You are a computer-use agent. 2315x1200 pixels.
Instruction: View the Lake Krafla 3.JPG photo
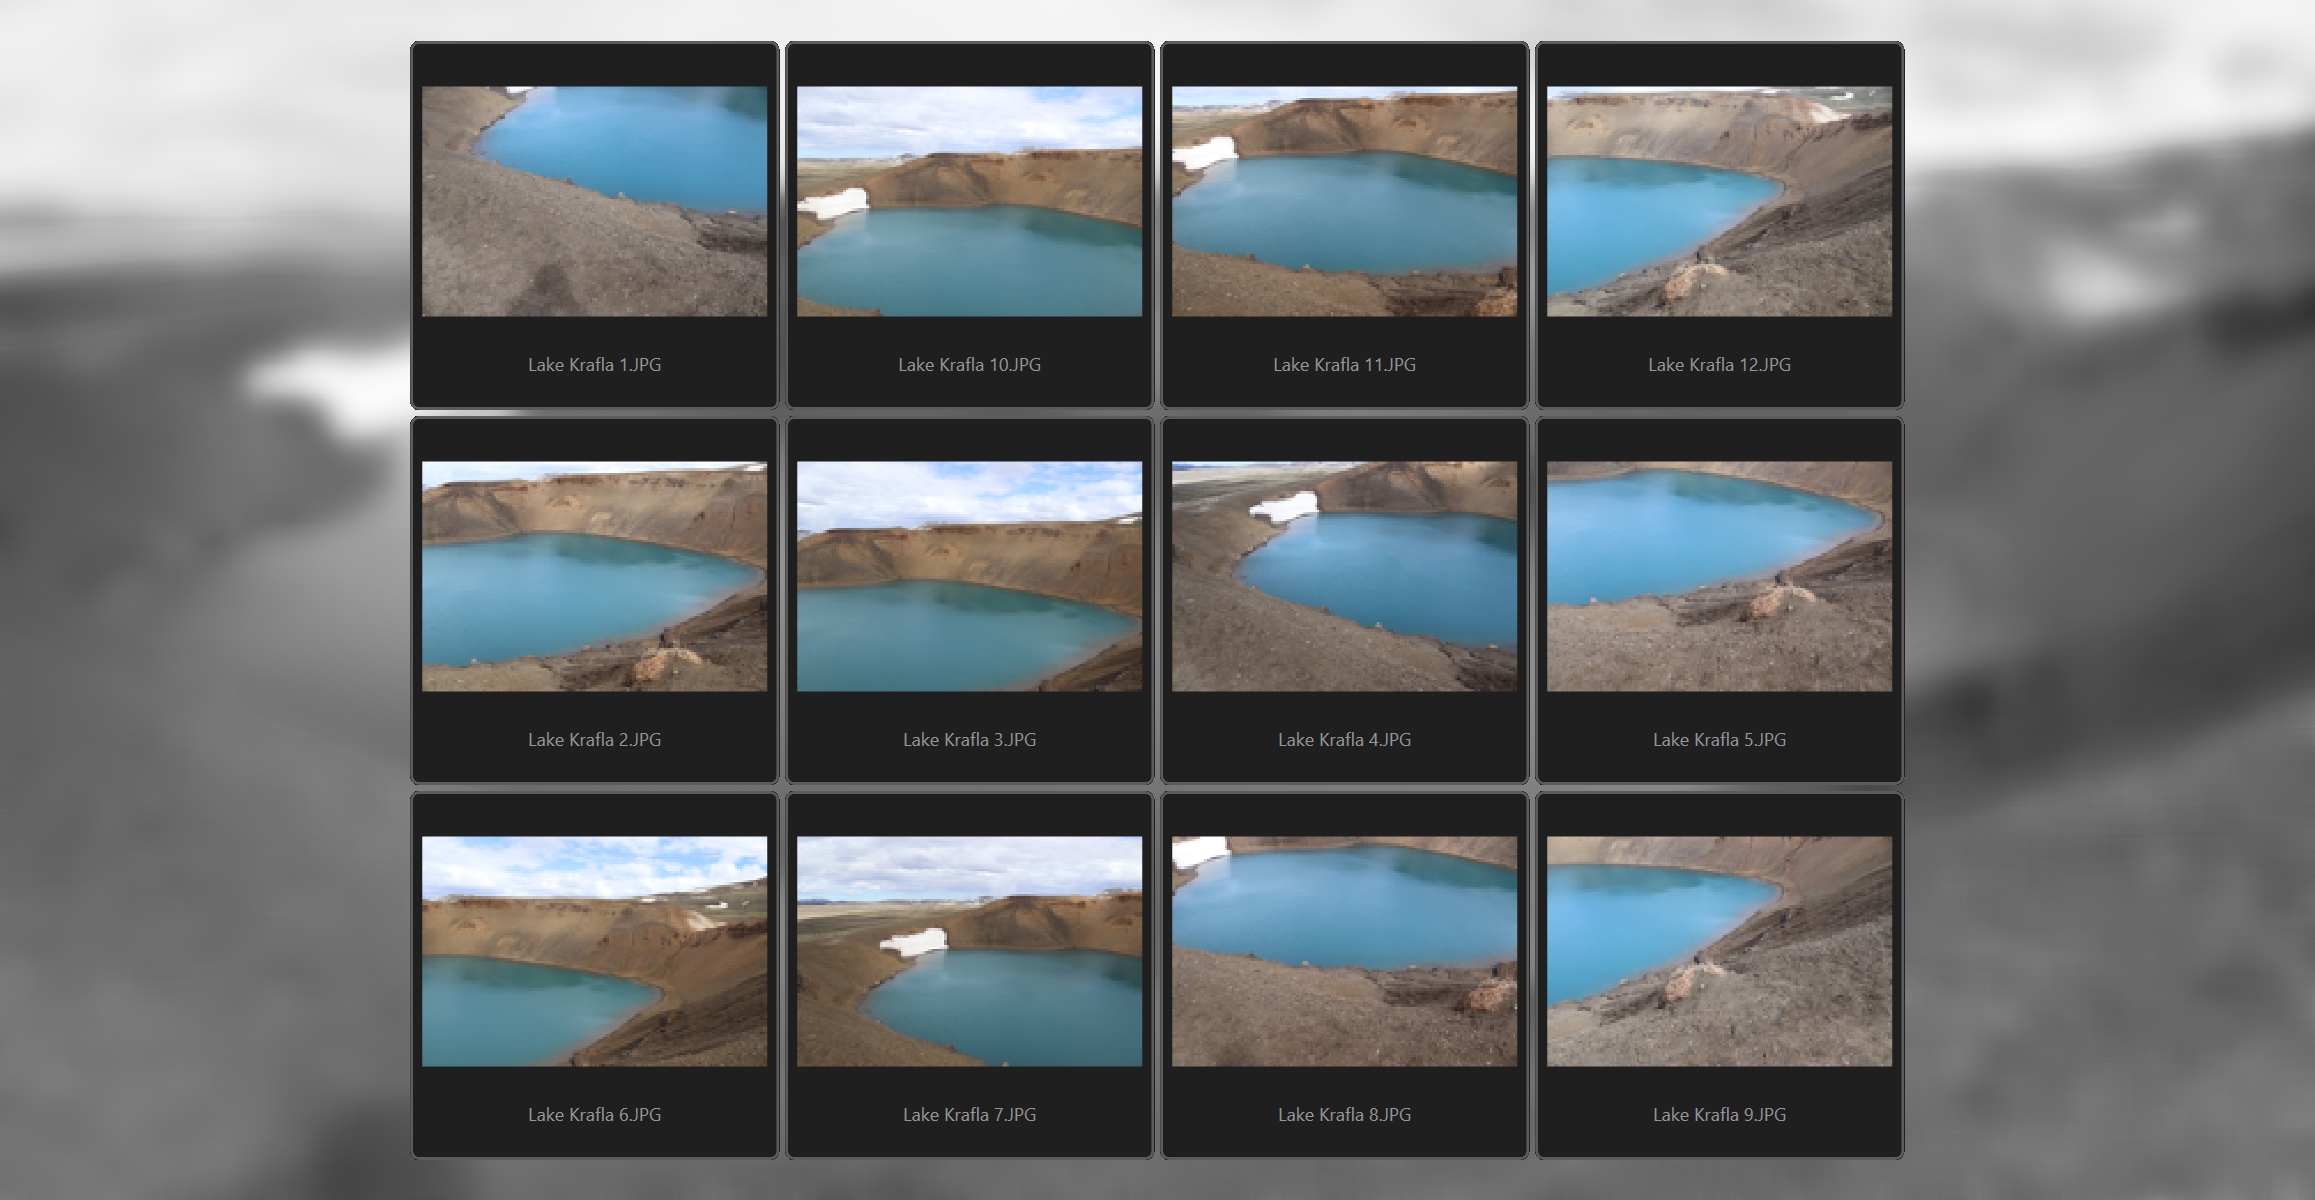[969, 576]
